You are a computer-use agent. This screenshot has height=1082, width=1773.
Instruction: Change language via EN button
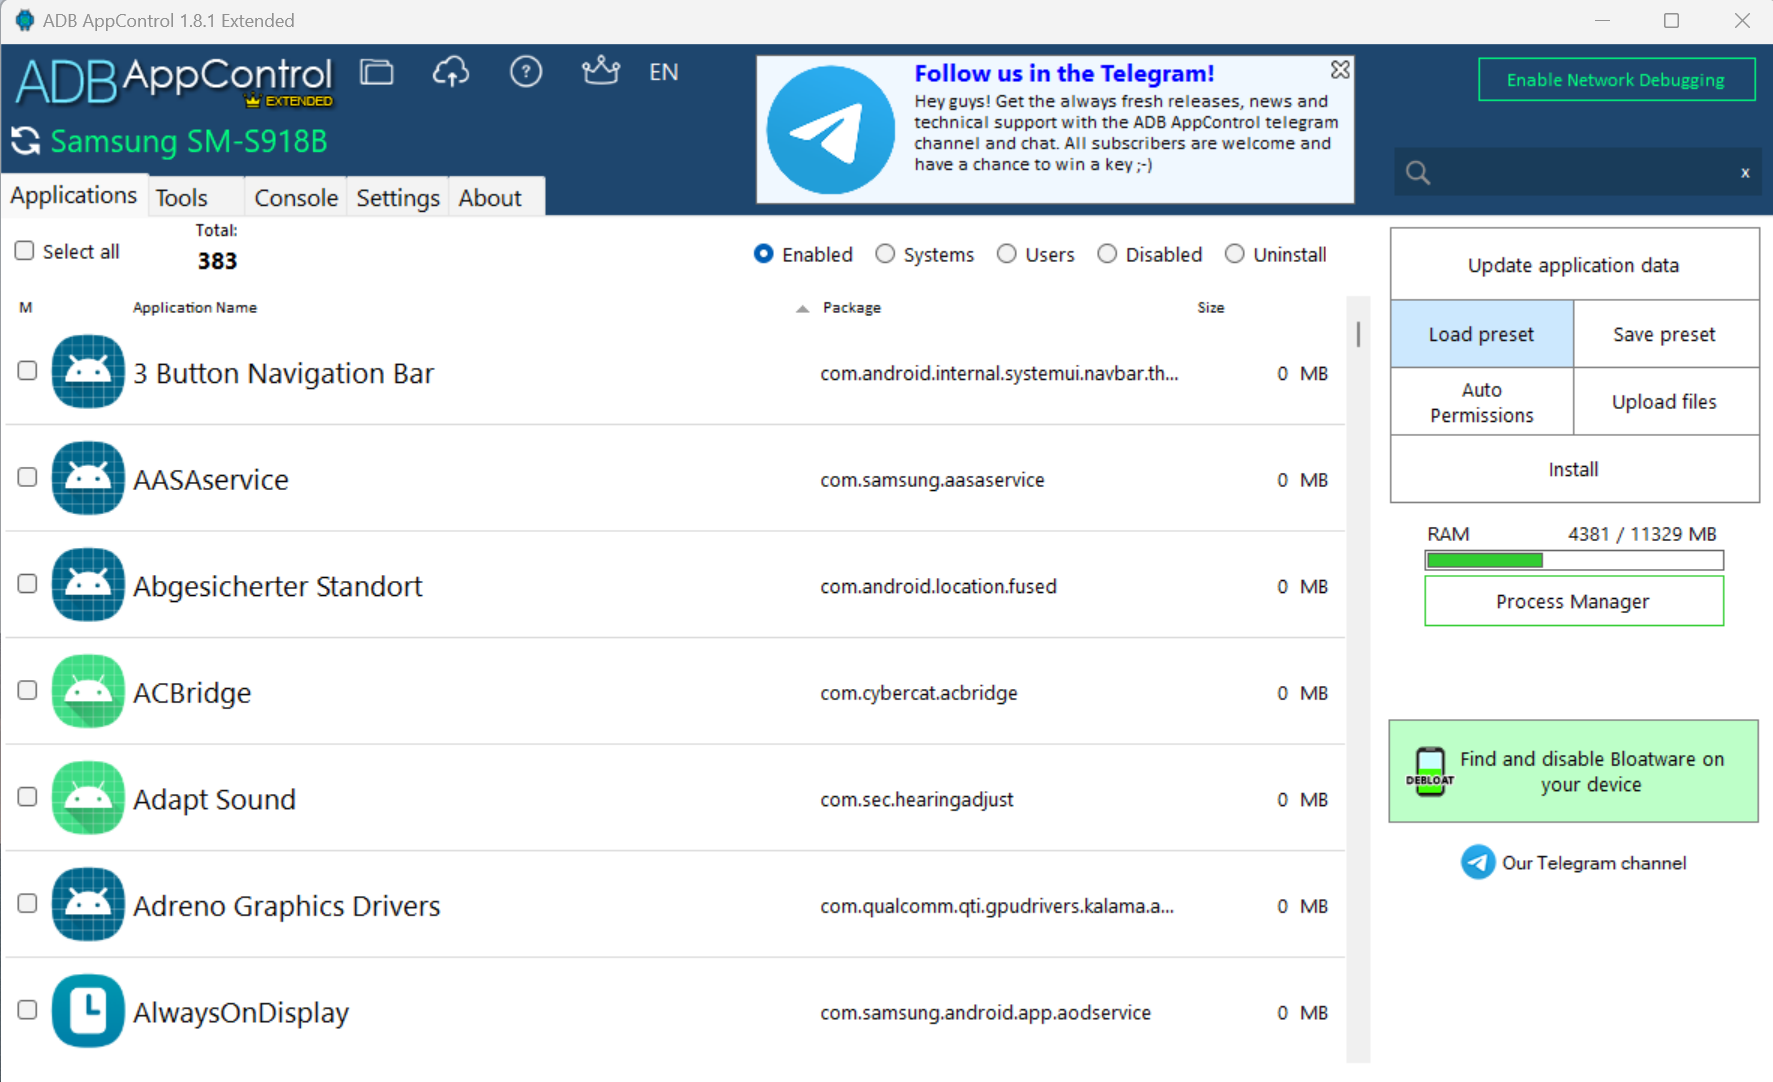663,72
